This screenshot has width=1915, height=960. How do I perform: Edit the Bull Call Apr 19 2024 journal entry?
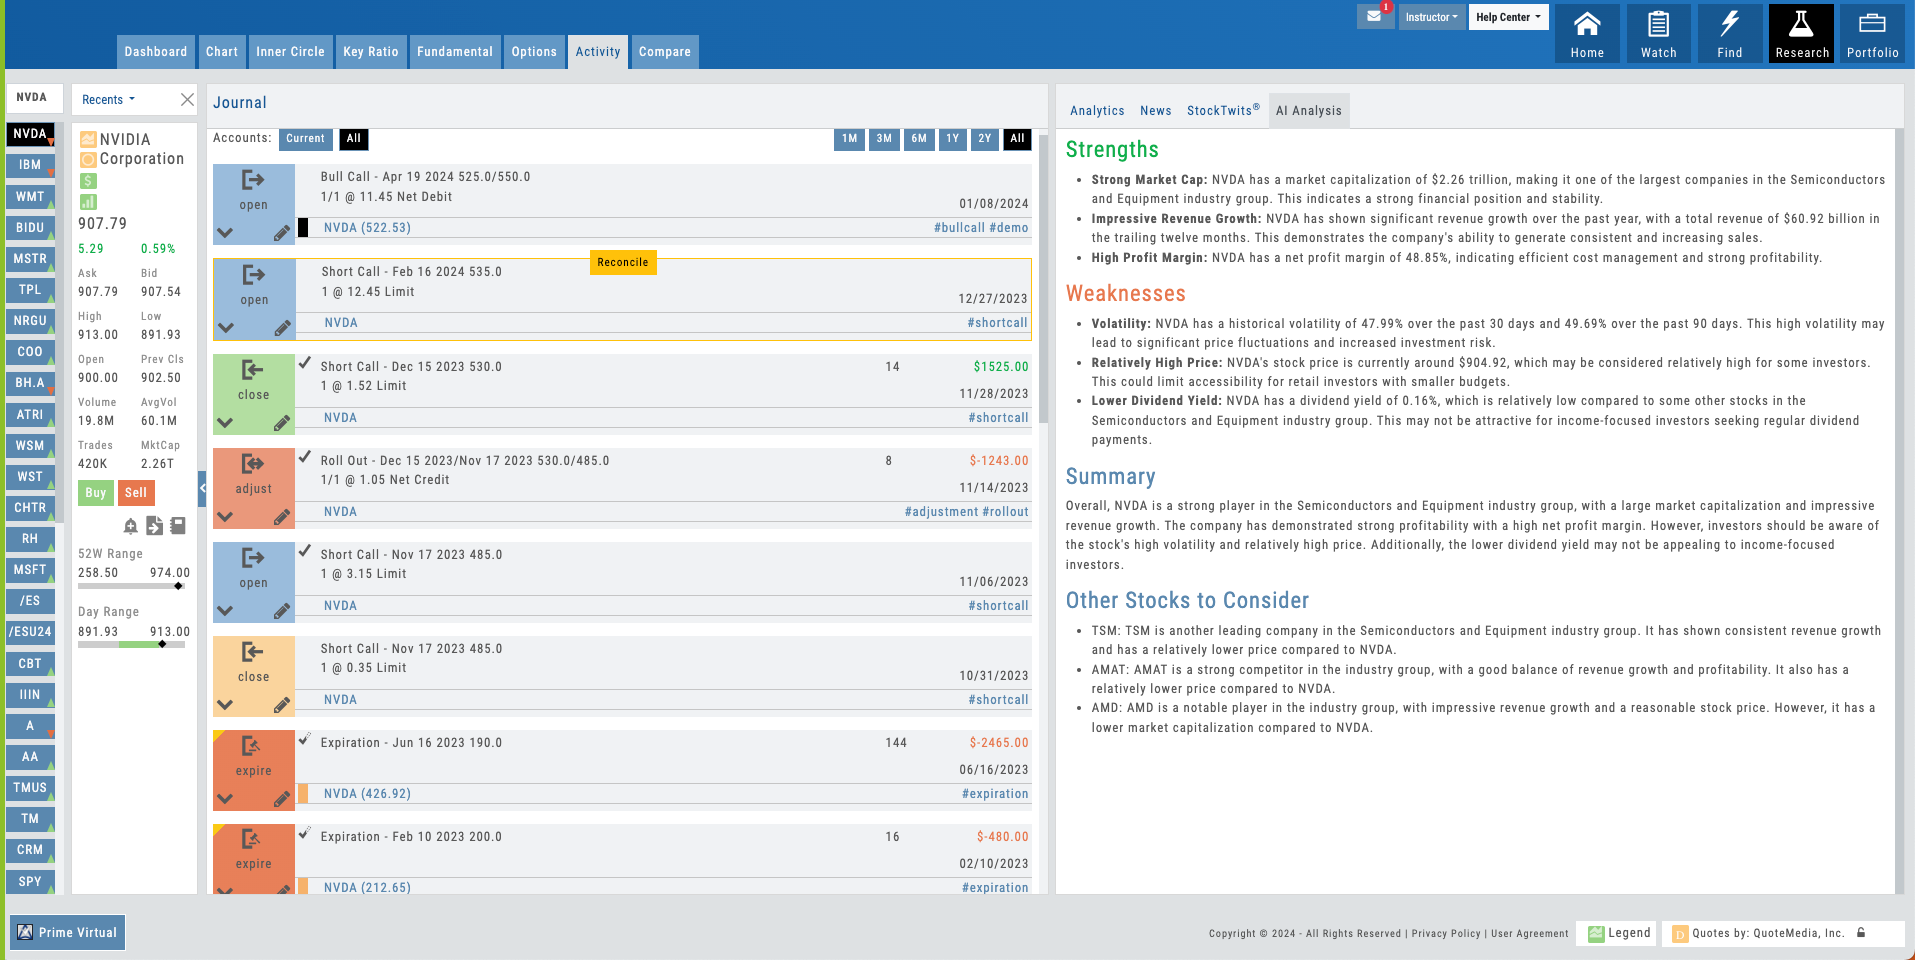point(282,233)
